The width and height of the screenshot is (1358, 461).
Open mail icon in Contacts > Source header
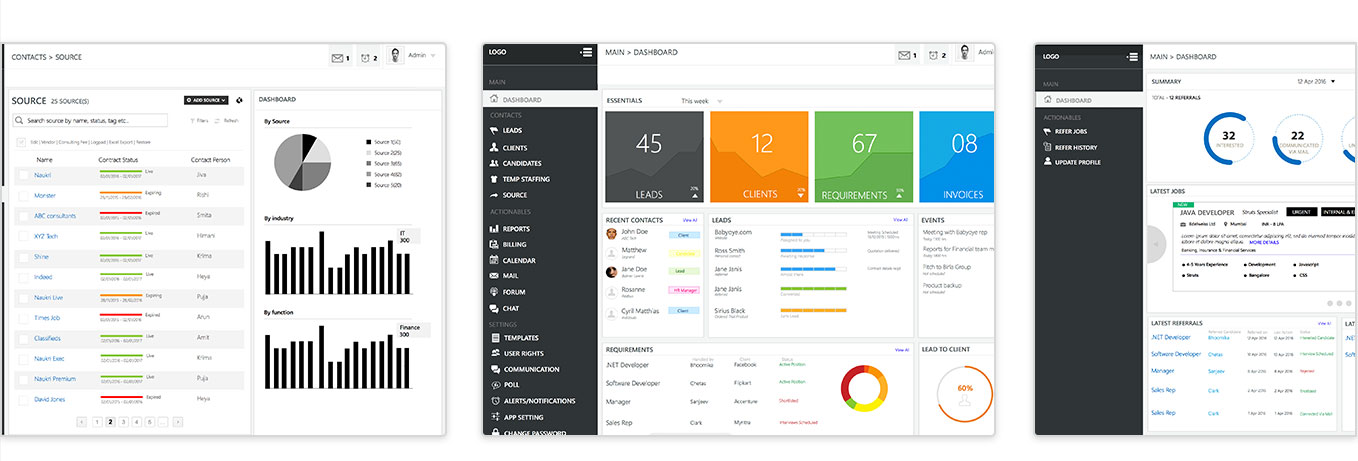coord(336,58)
